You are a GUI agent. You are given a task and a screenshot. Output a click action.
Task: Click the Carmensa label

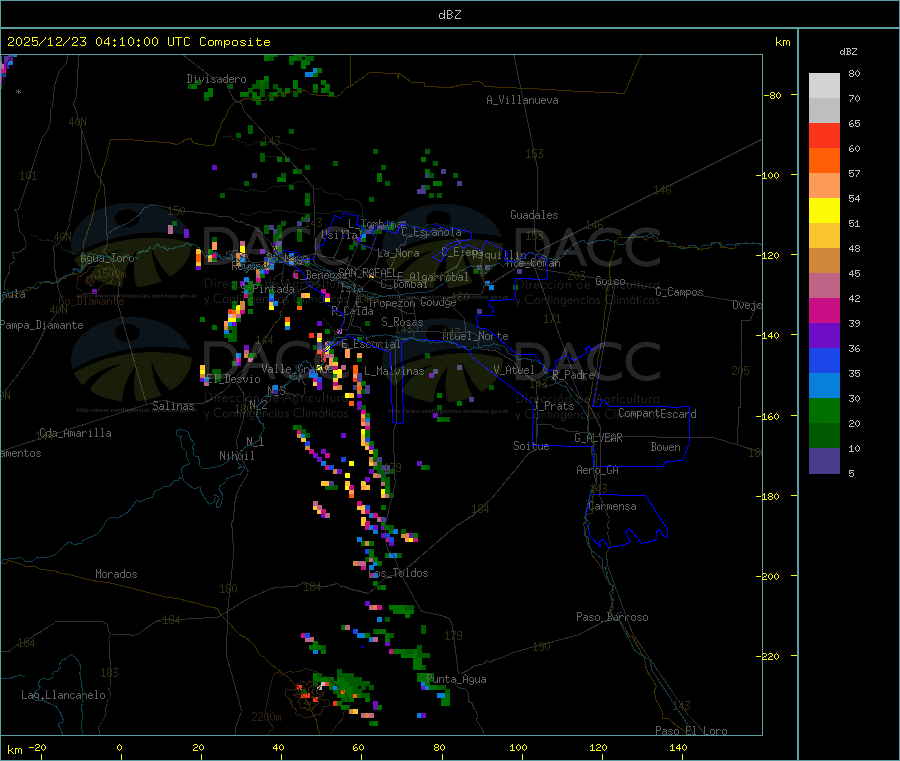click(x=612, y=506)
